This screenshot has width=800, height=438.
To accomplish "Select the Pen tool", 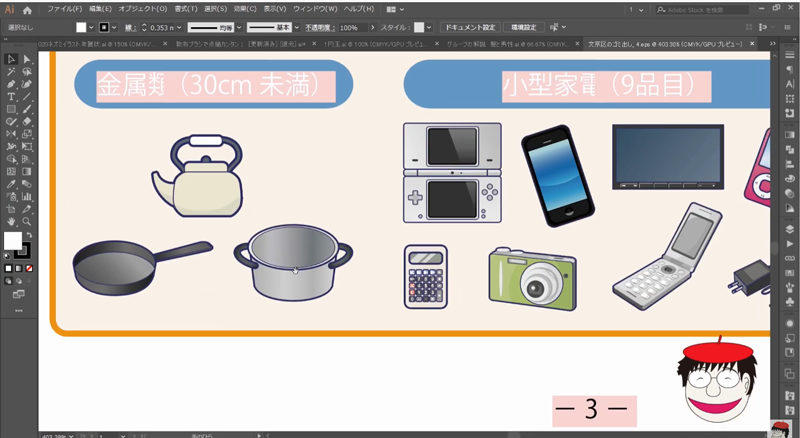I will 11,84.
